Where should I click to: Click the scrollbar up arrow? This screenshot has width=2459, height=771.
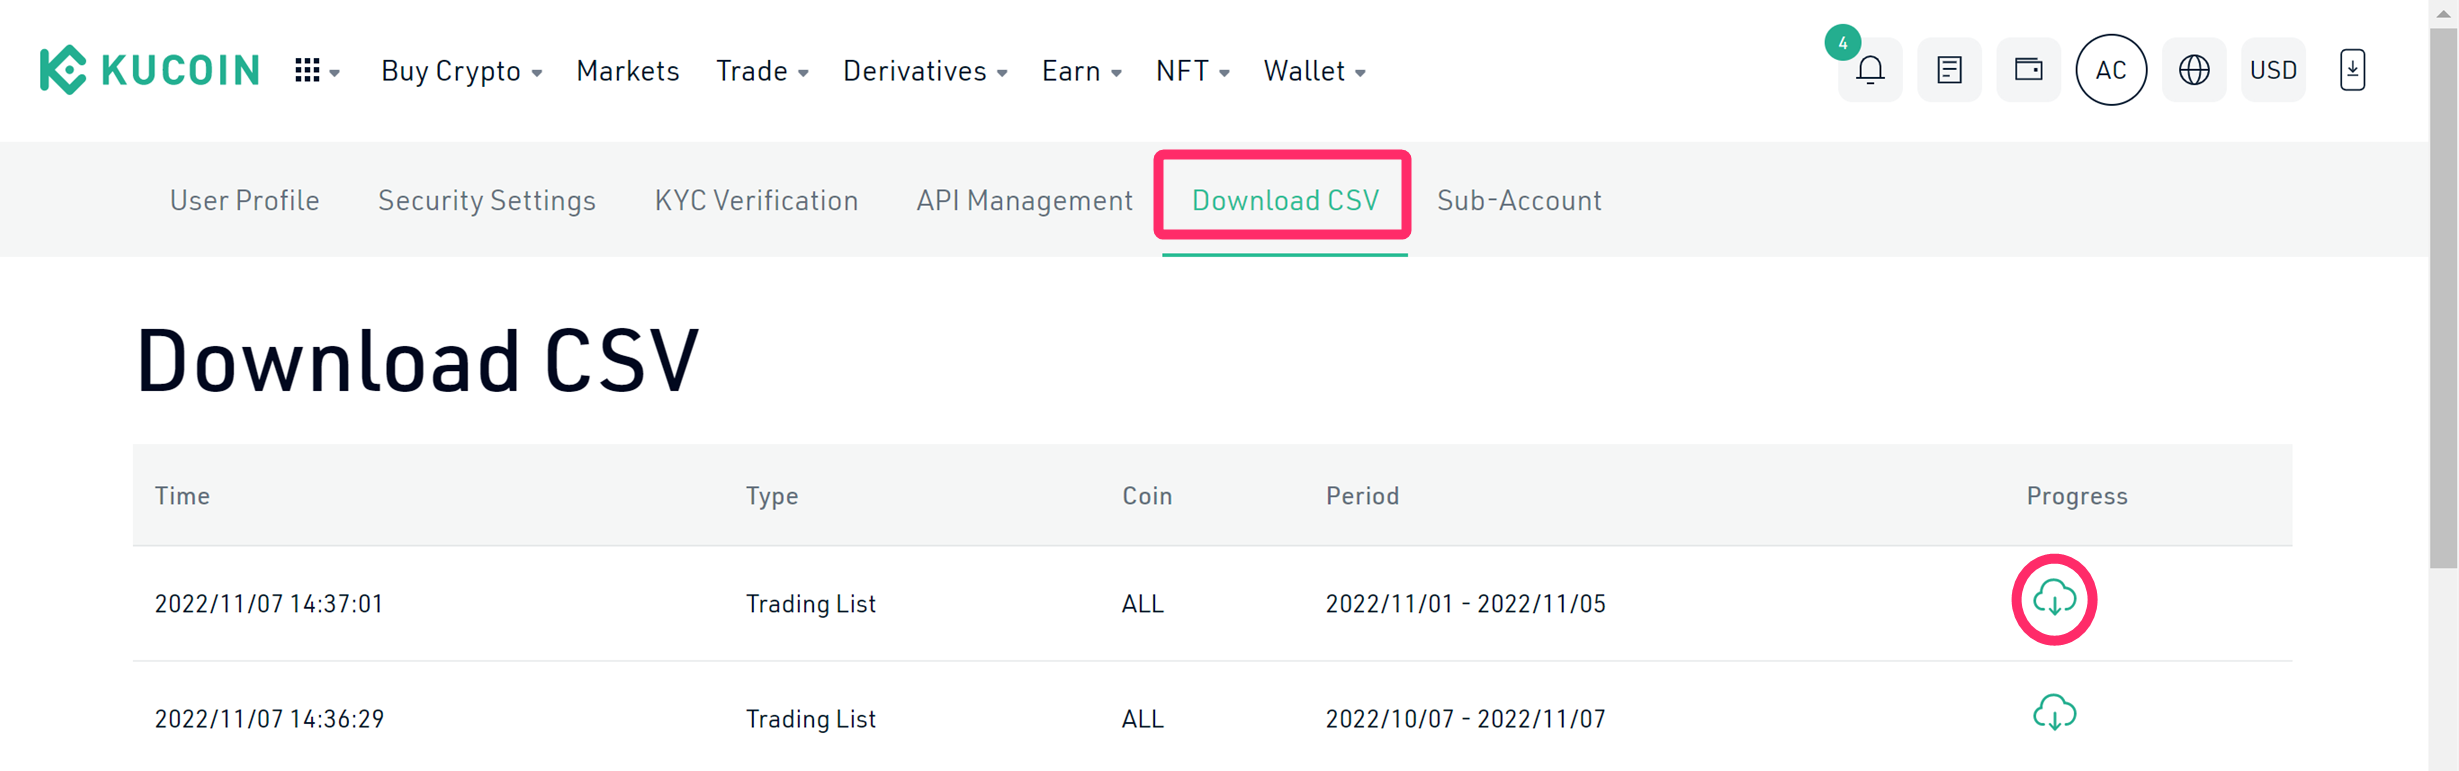(2443, 13)
